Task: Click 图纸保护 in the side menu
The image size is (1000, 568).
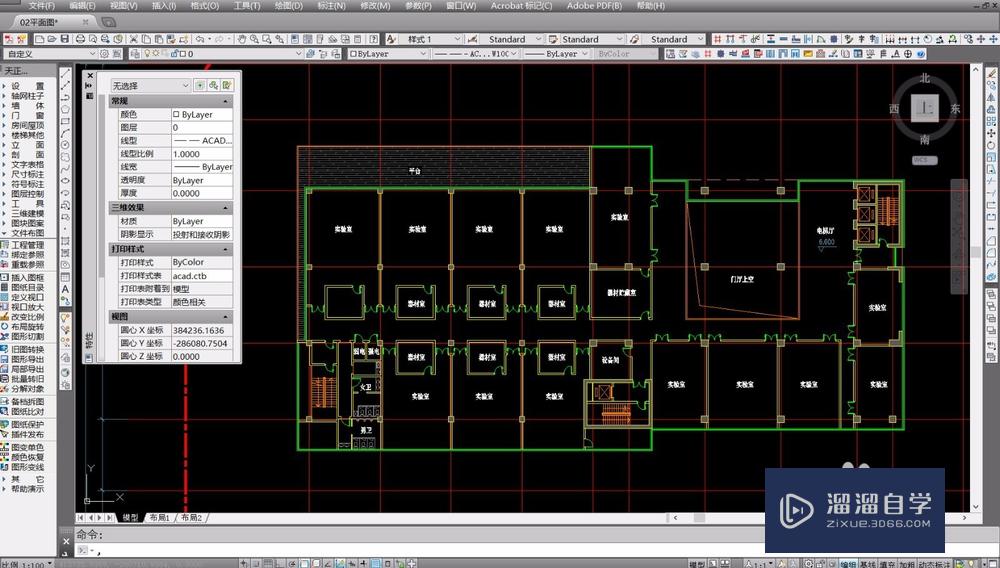Action: pyautogui.click(x=27, y=425)
